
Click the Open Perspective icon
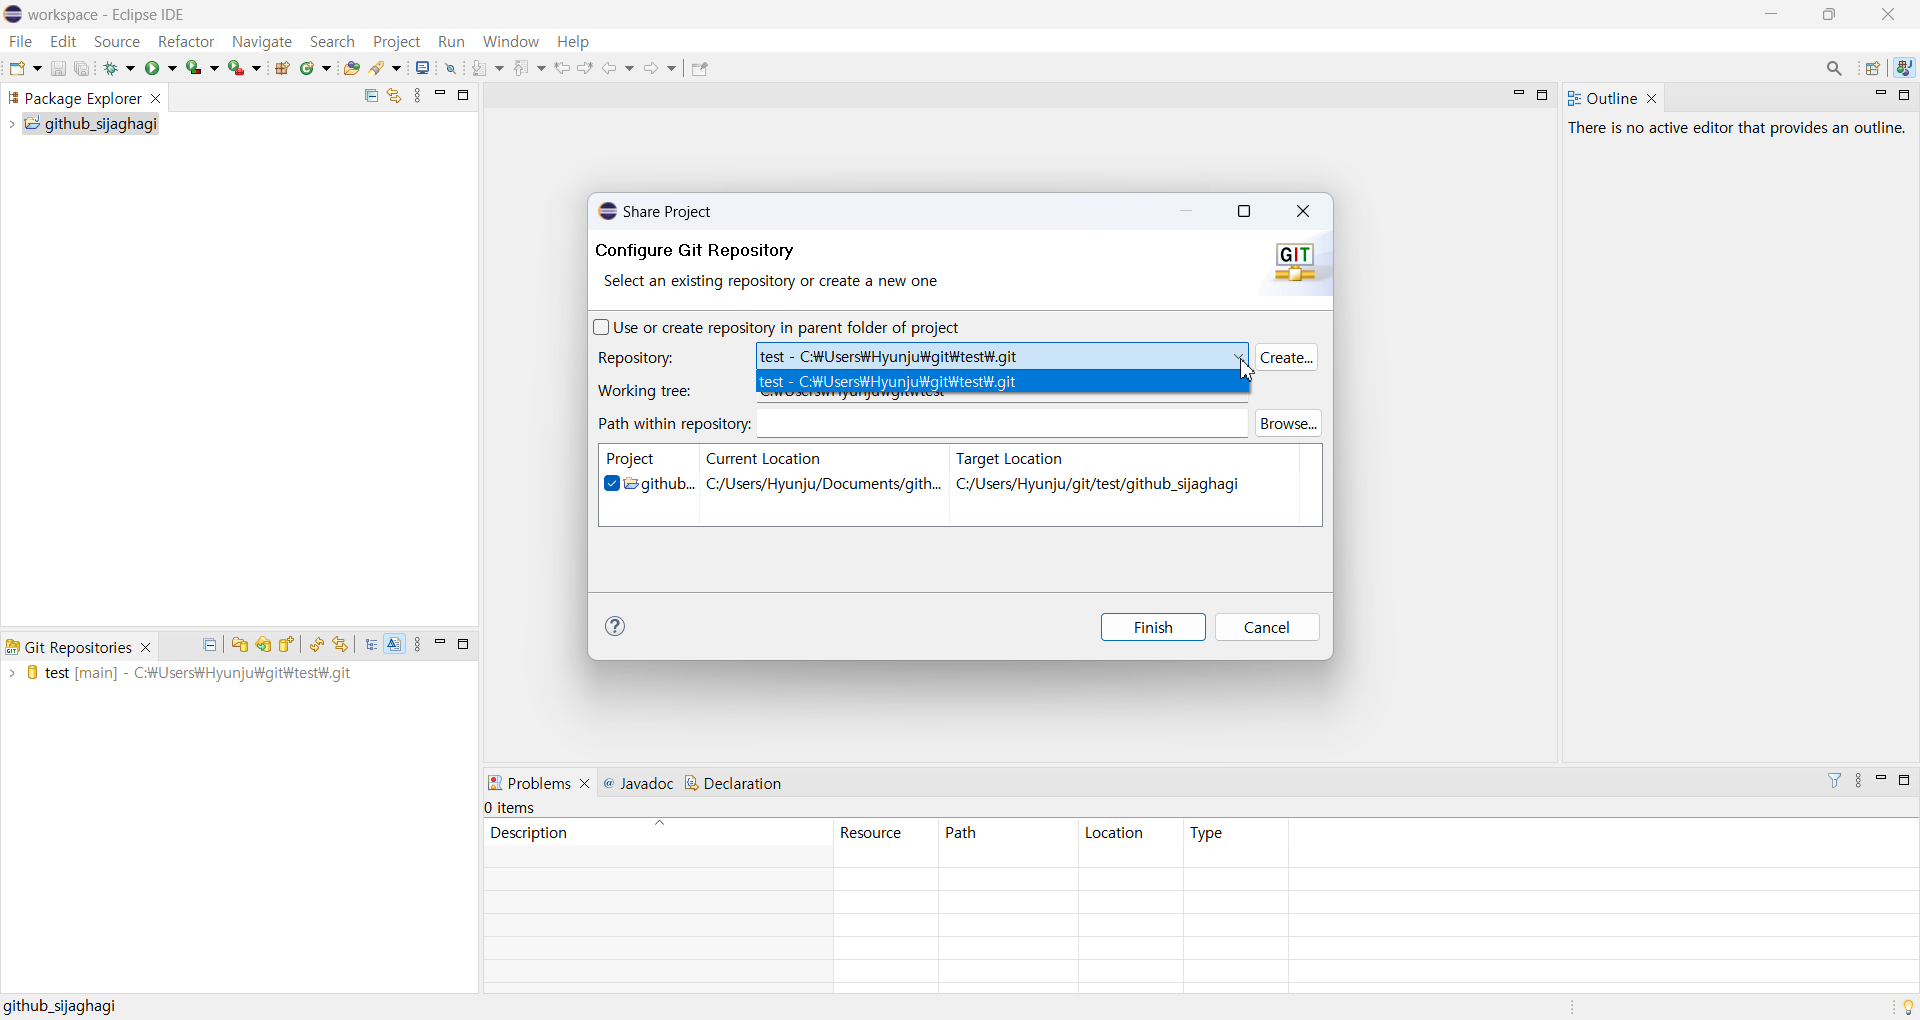1874,68
